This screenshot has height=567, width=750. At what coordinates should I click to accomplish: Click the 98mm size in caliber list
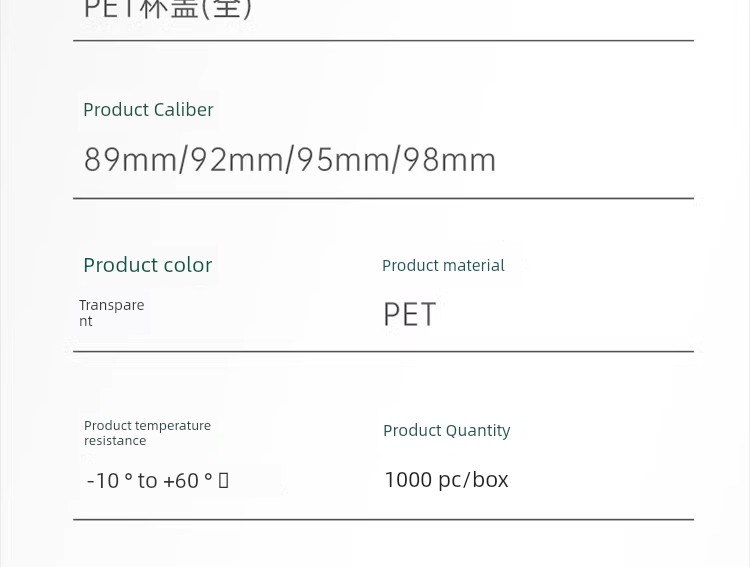point(450,160)
